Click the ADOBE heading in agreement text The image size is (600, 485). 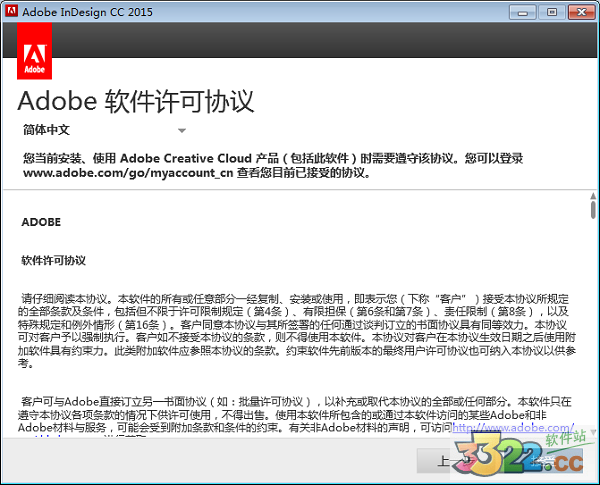tap(41, 222)
